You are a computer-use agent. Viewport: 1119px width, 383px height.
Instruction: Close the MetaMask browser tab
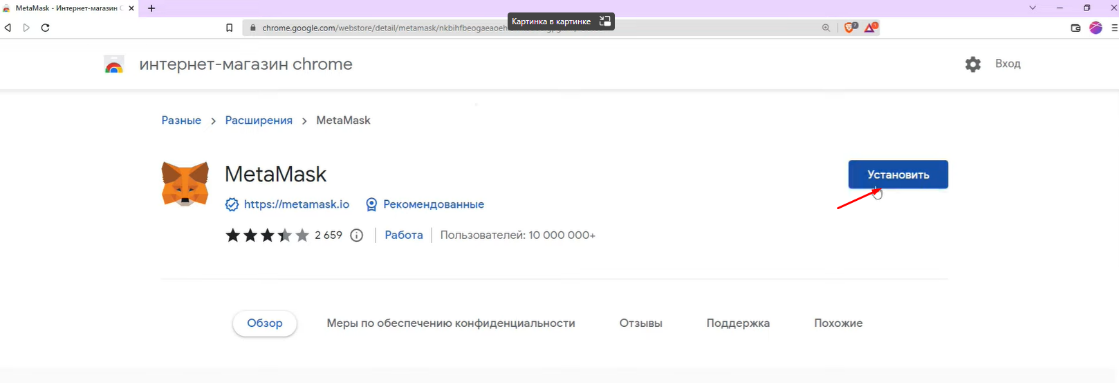pyautogui.click(x=131, y=8)
